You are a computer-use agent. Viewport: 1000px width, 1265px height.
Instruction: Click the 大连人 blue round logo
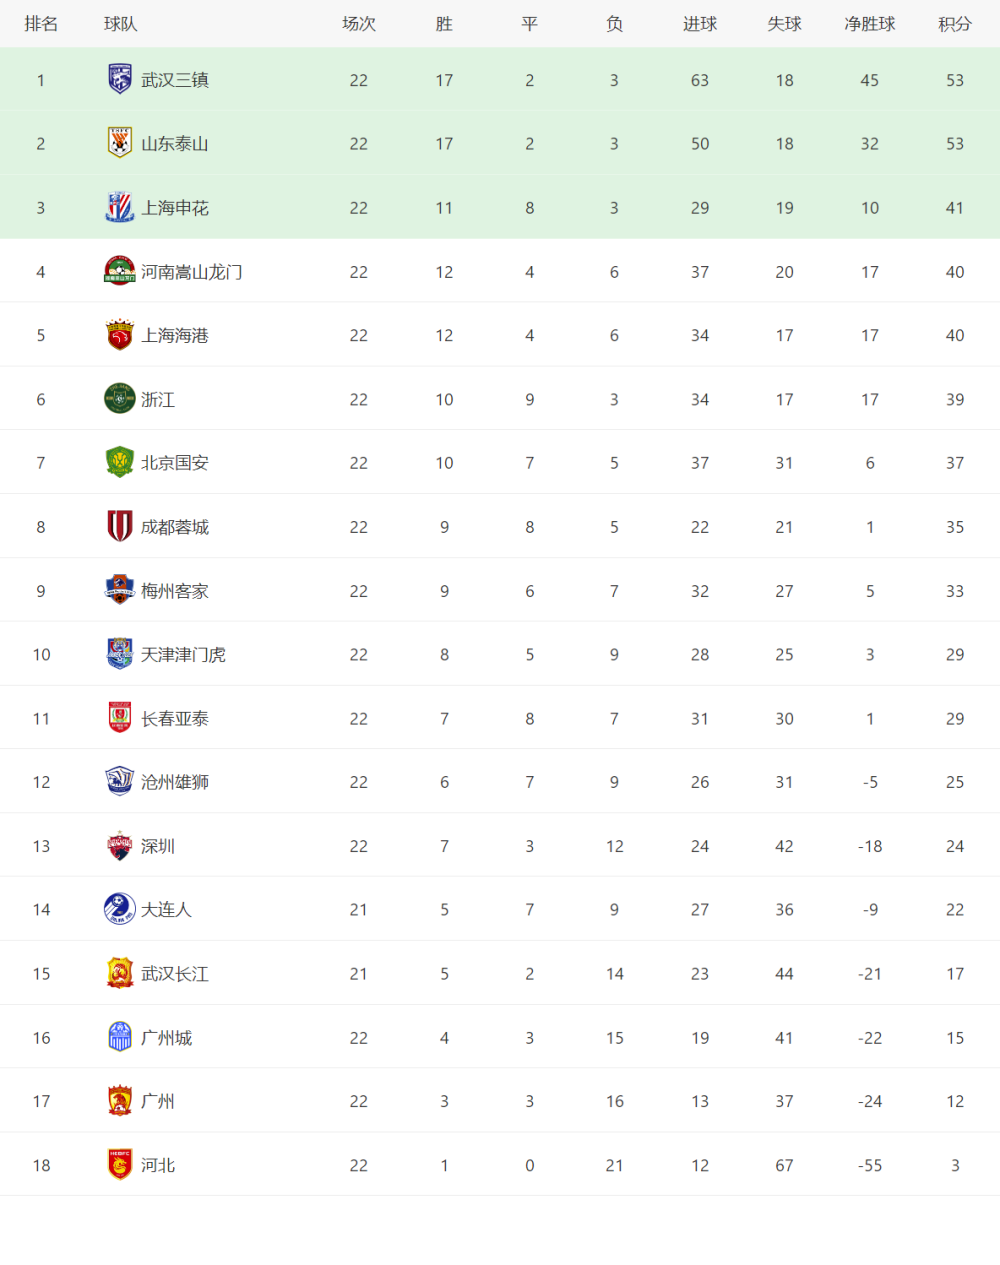point(120,909)
